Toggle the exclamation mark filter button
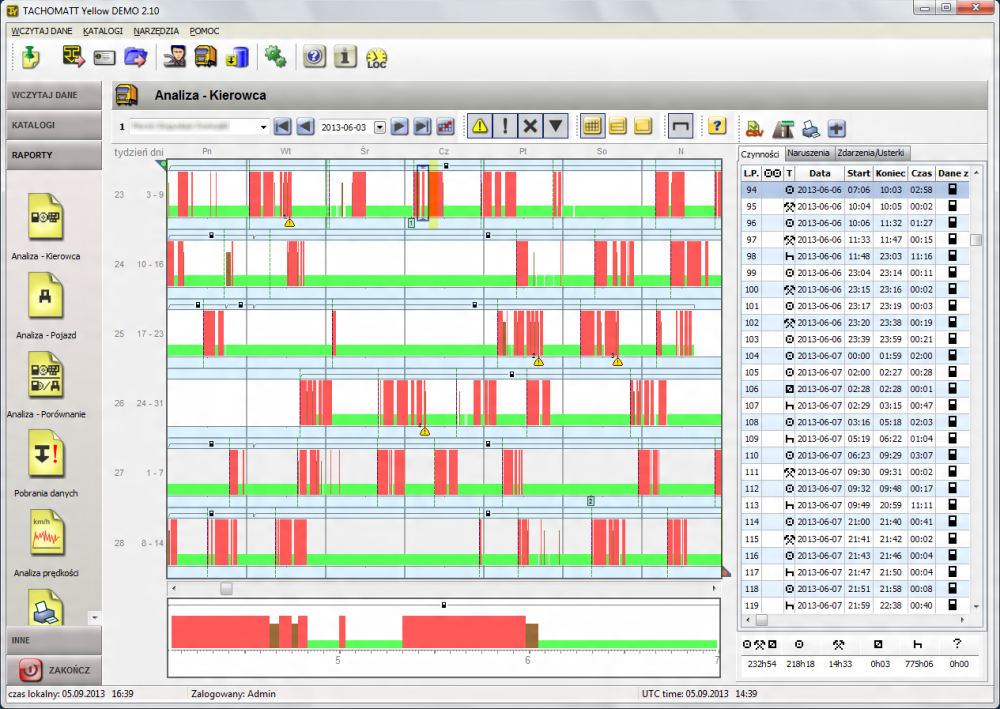 [506, 126]
